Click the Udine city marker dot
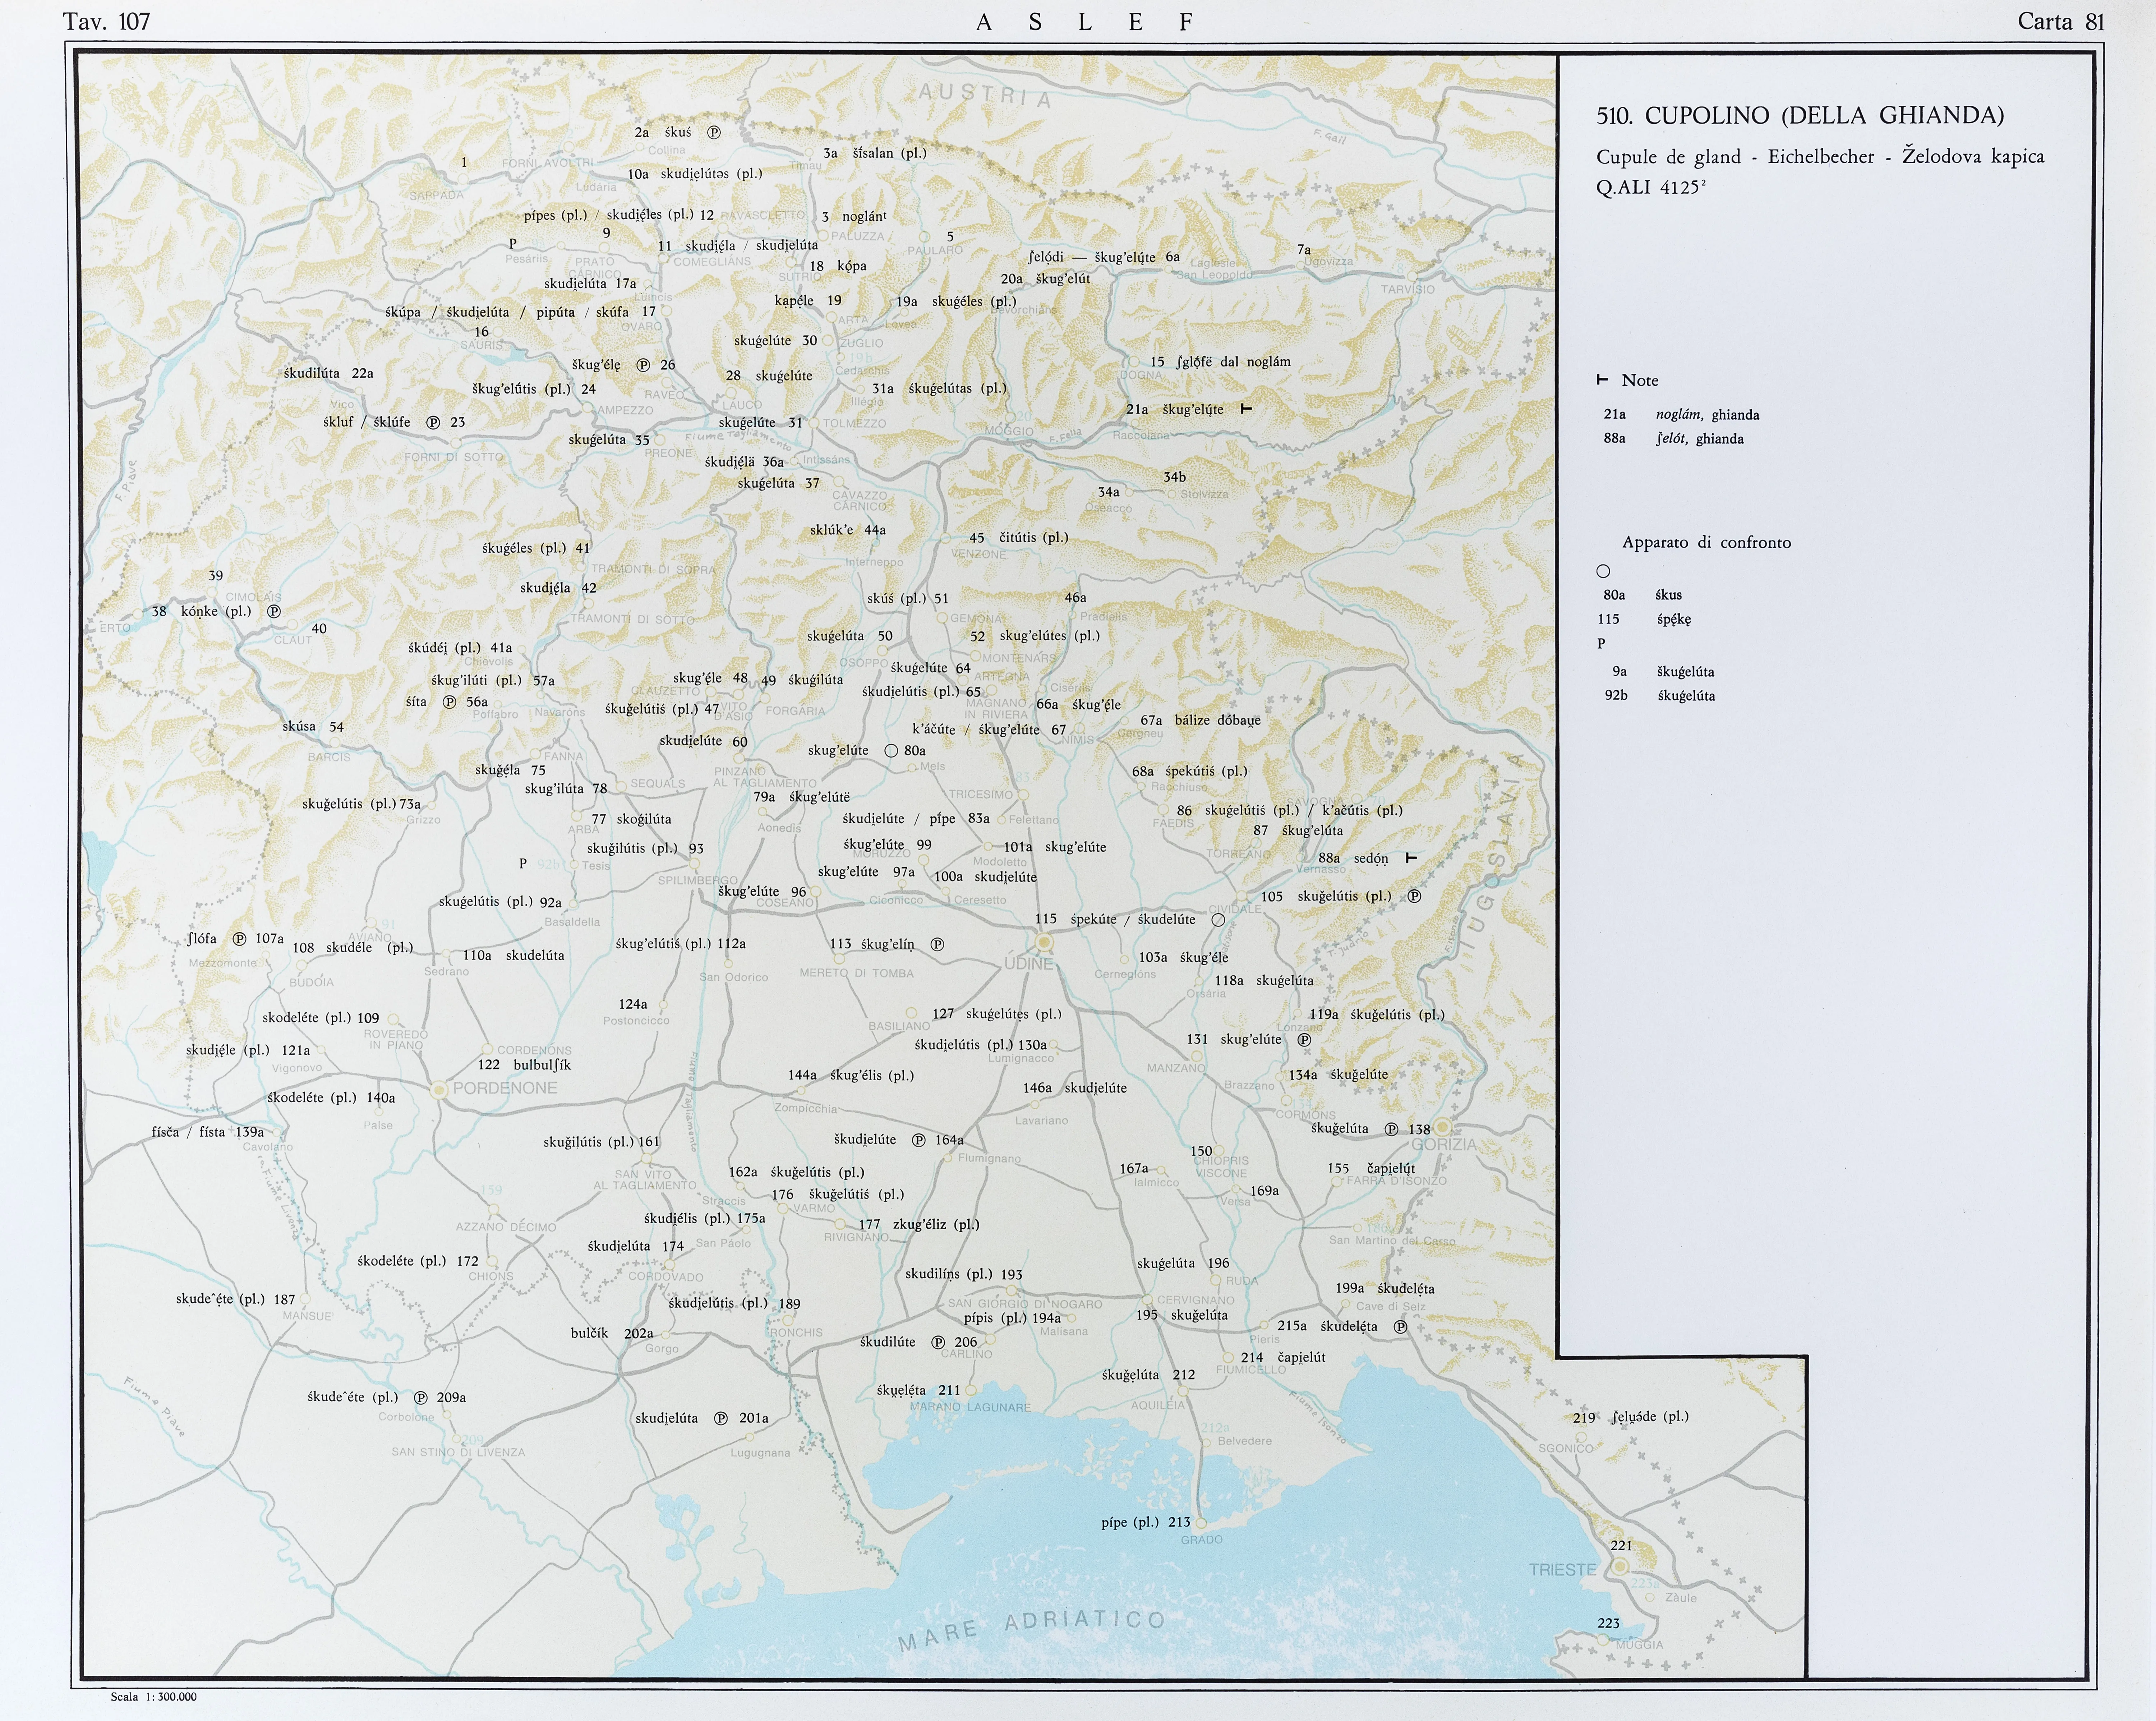The width and height of the screenshot is (2156, 1721). pyautogui.click(x=1044, y=942)
